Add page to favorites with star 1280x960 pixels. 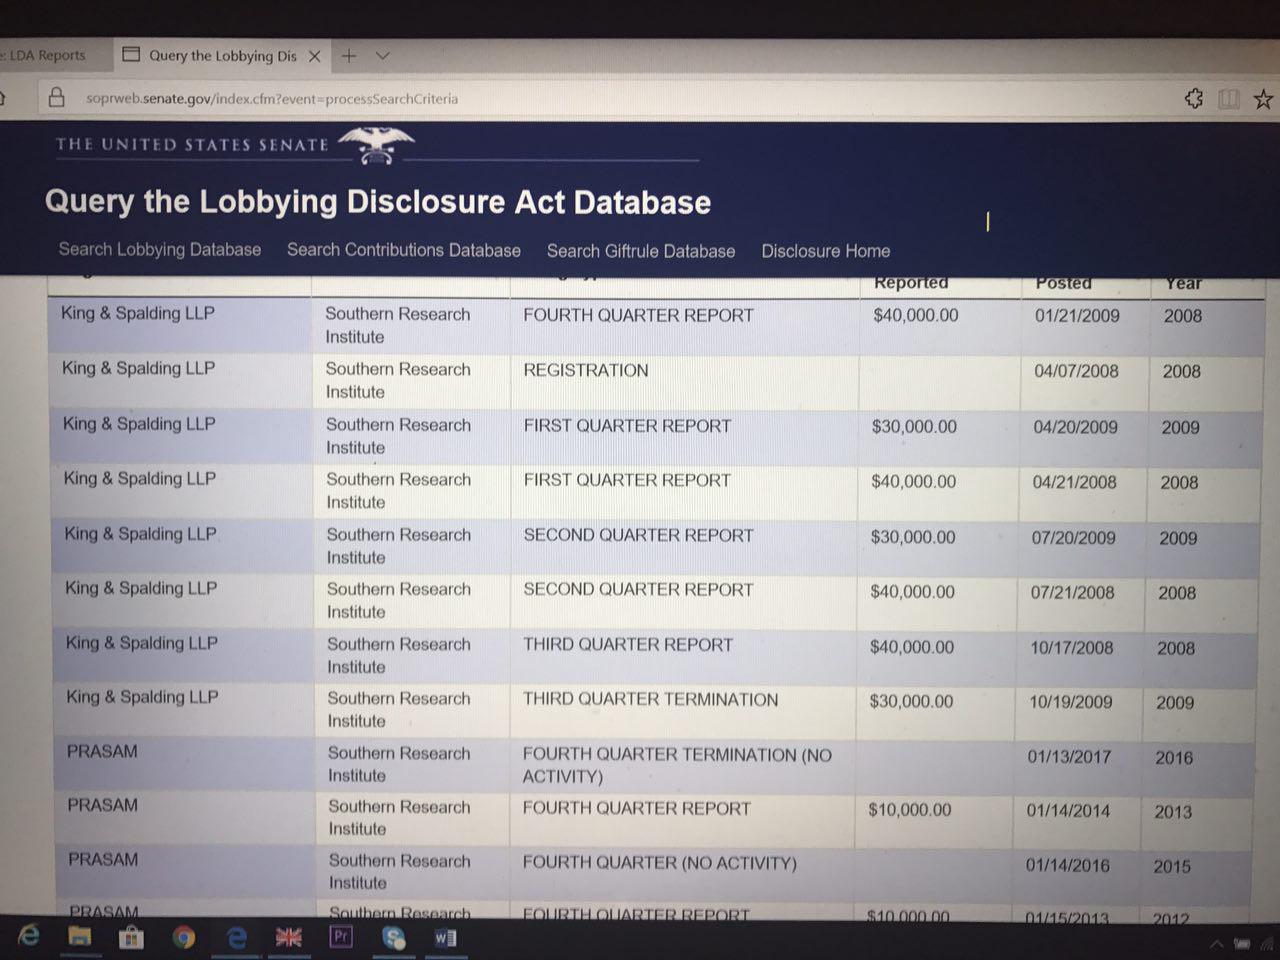click(x=1263, y=98)
